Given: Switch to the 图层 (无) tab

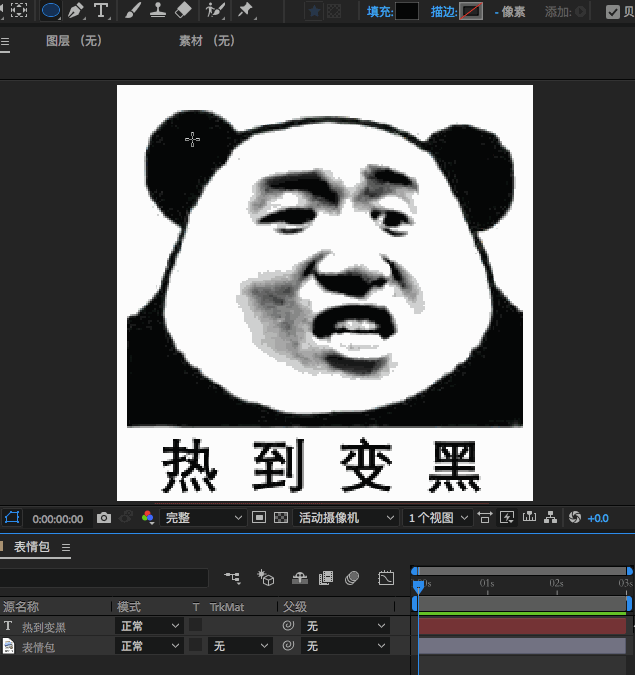Looking at the screenshot, I should click(74, 41).
